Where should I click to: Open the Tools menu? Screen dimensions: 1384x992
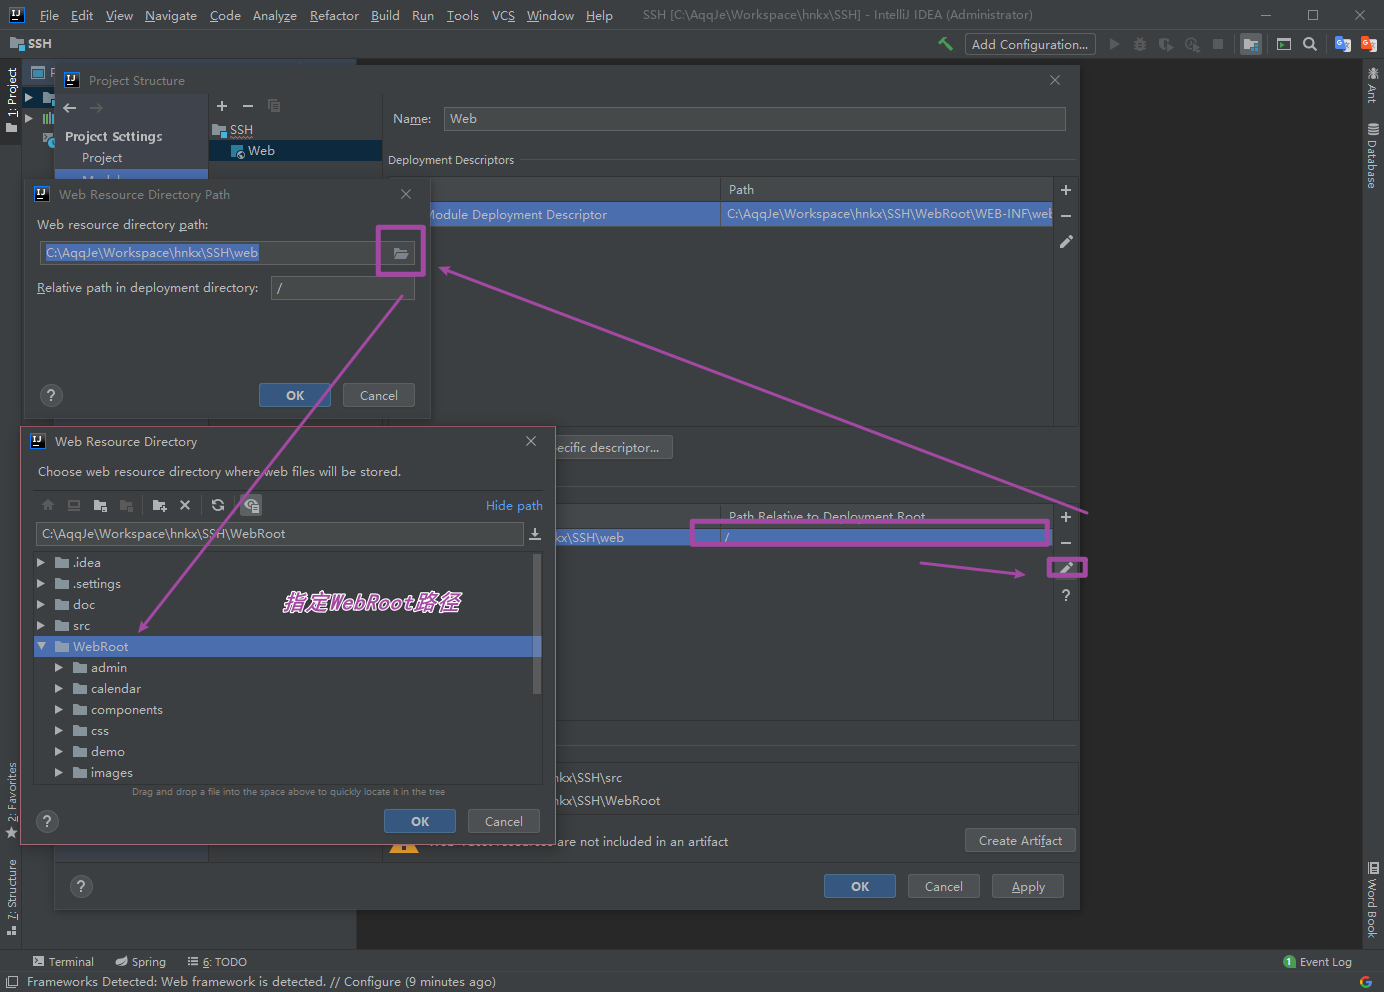click(462, 15)
